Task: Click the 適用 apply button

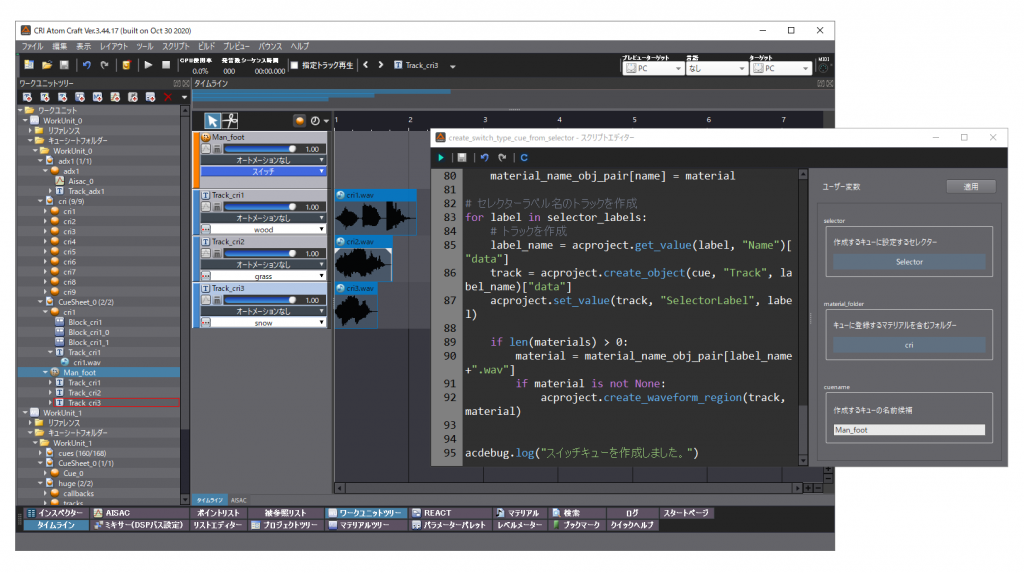Action: 970,187
